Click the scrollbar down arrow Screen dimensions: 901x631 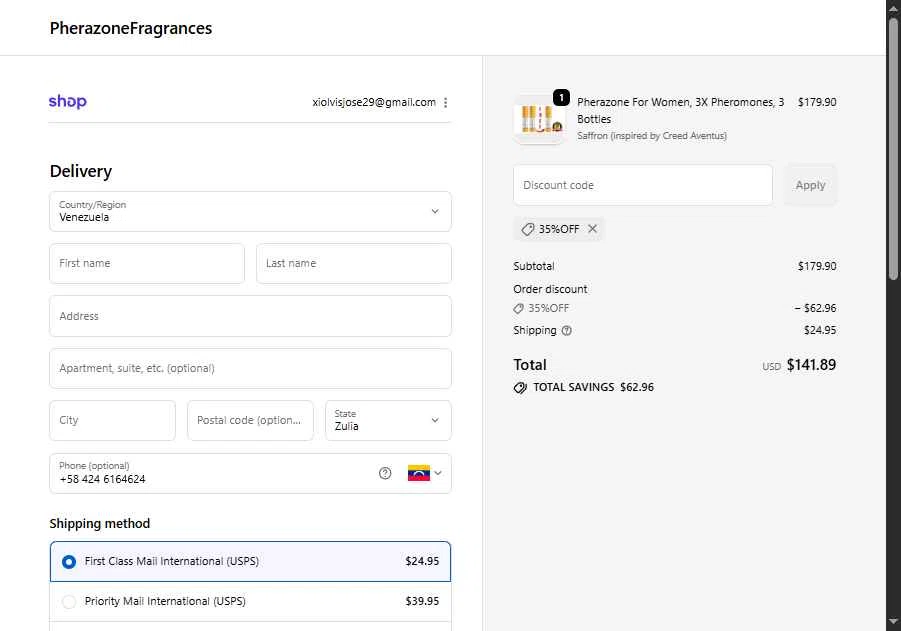point(894,621)
